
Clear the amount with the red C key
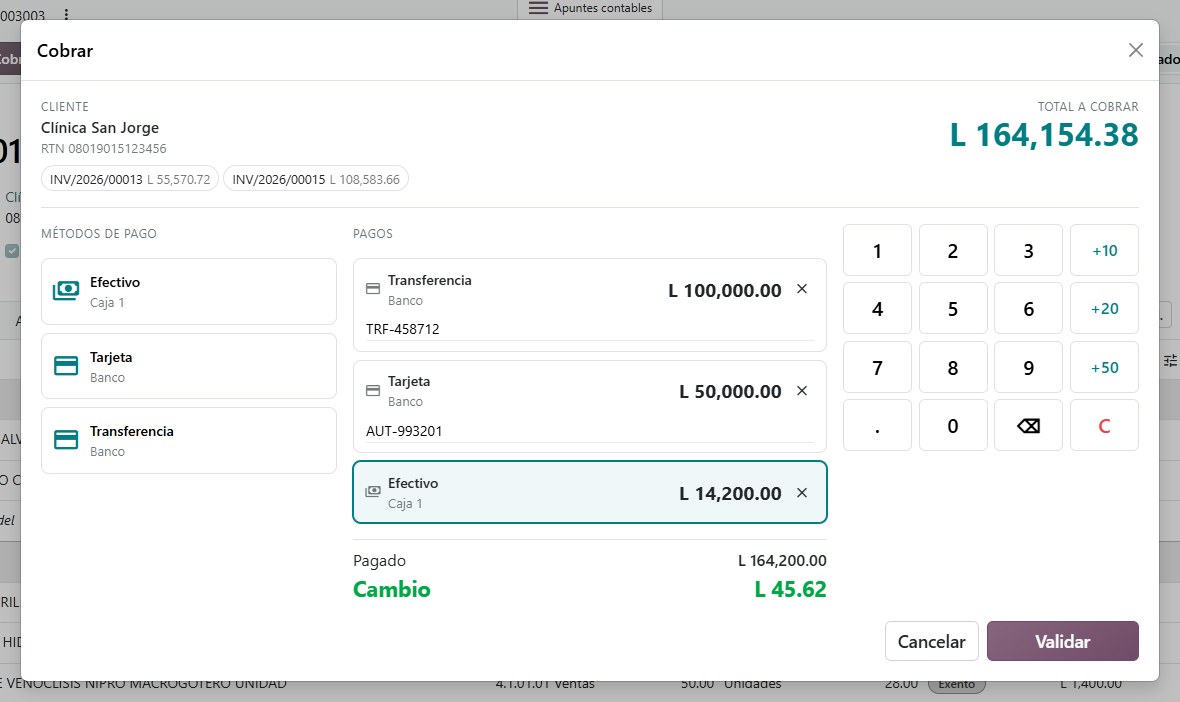[x=1104, y=426]
